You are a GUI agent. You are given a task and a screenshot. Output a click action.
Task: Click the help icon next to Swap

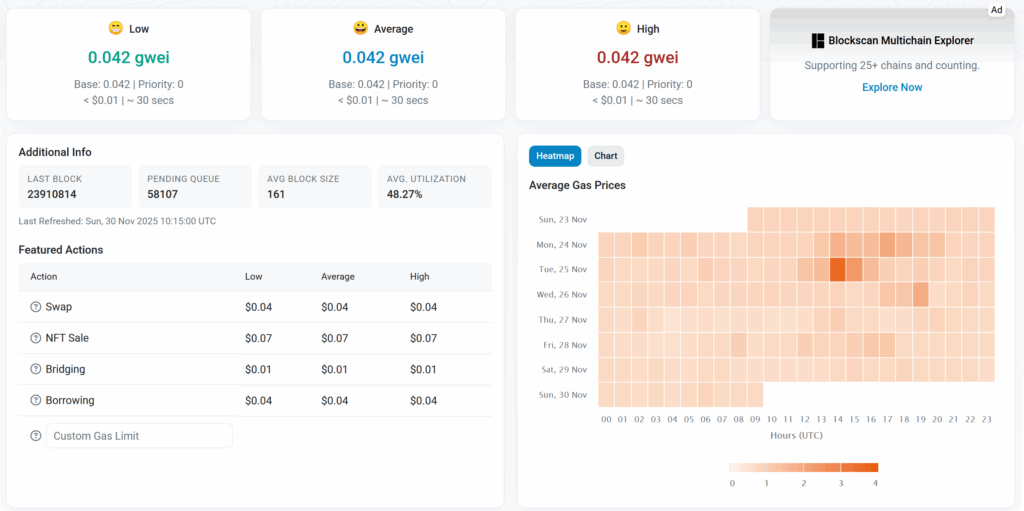pyautogui.click(x=36, y=307)
